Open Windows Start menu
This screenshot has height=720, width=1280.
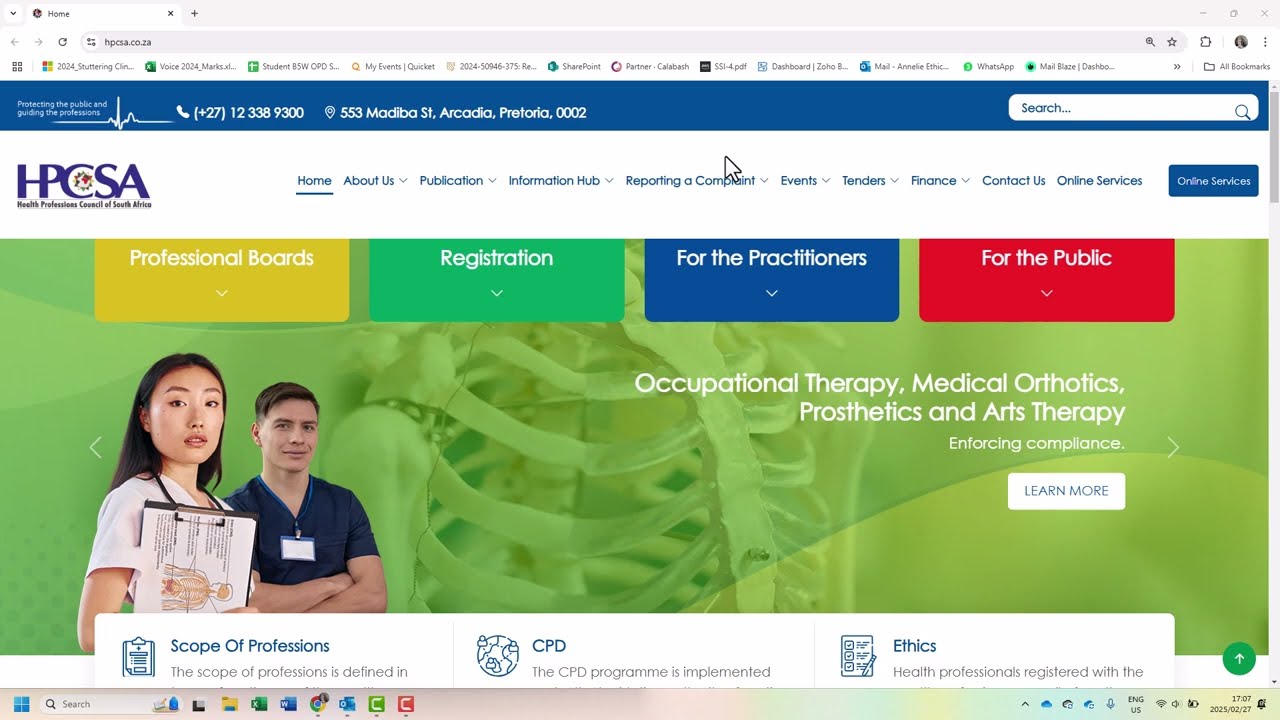click(x=21, y=704)
